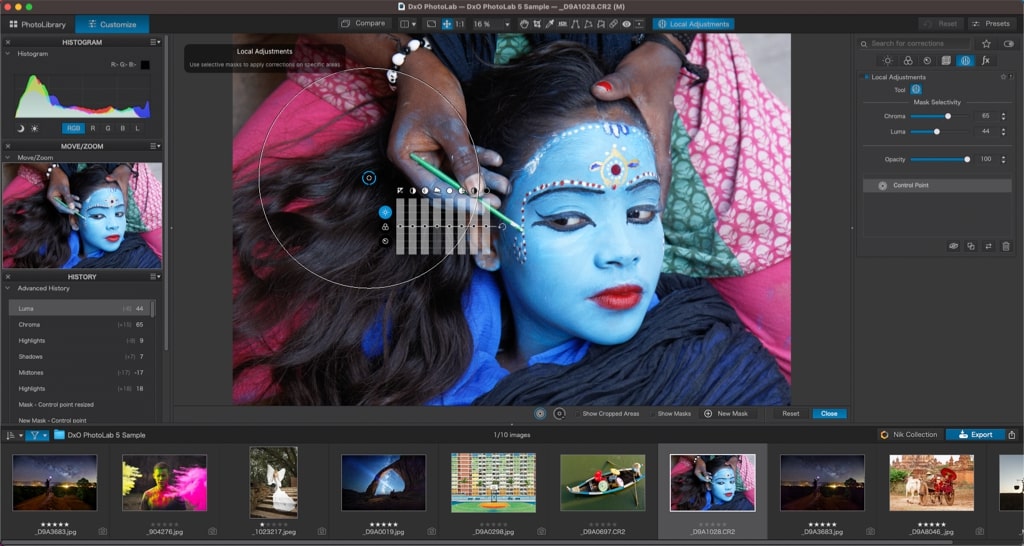Open the fx effects palette icon
Viewport: 1024px width, 546px height.
click(x=985, y=61)
